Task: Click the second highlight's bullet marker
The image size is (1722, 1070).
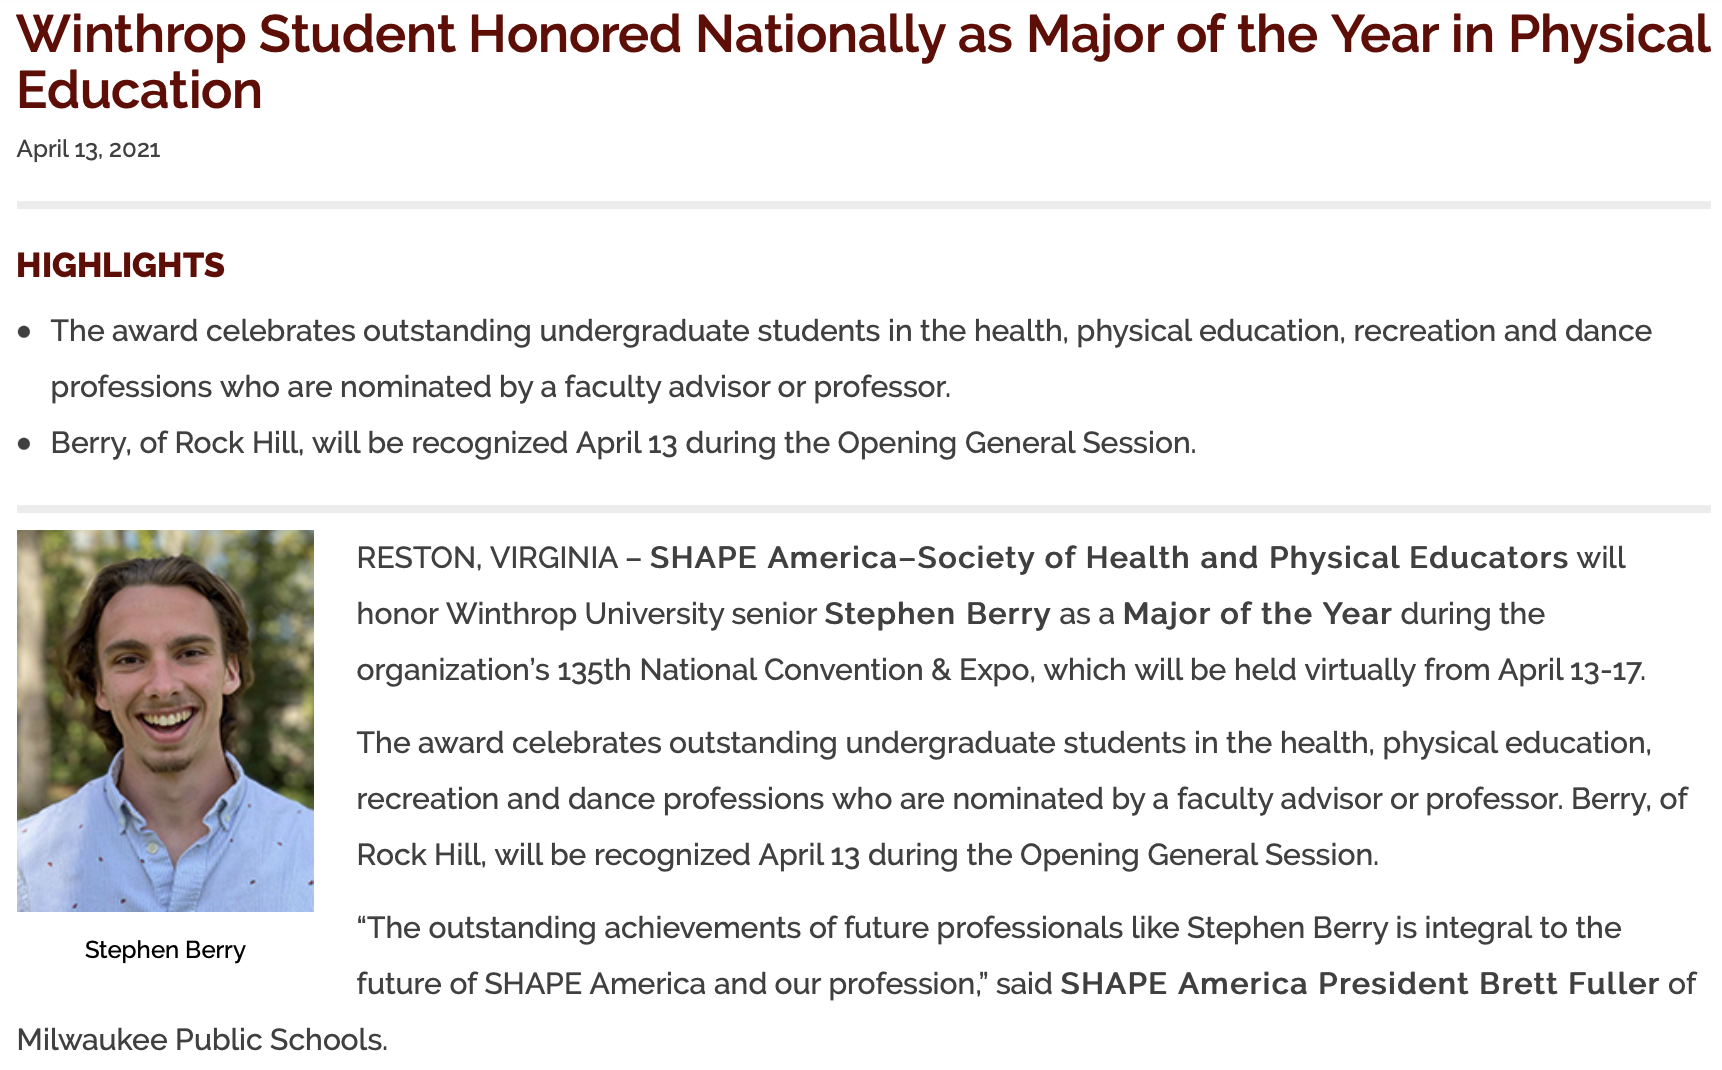Action: 25,443
